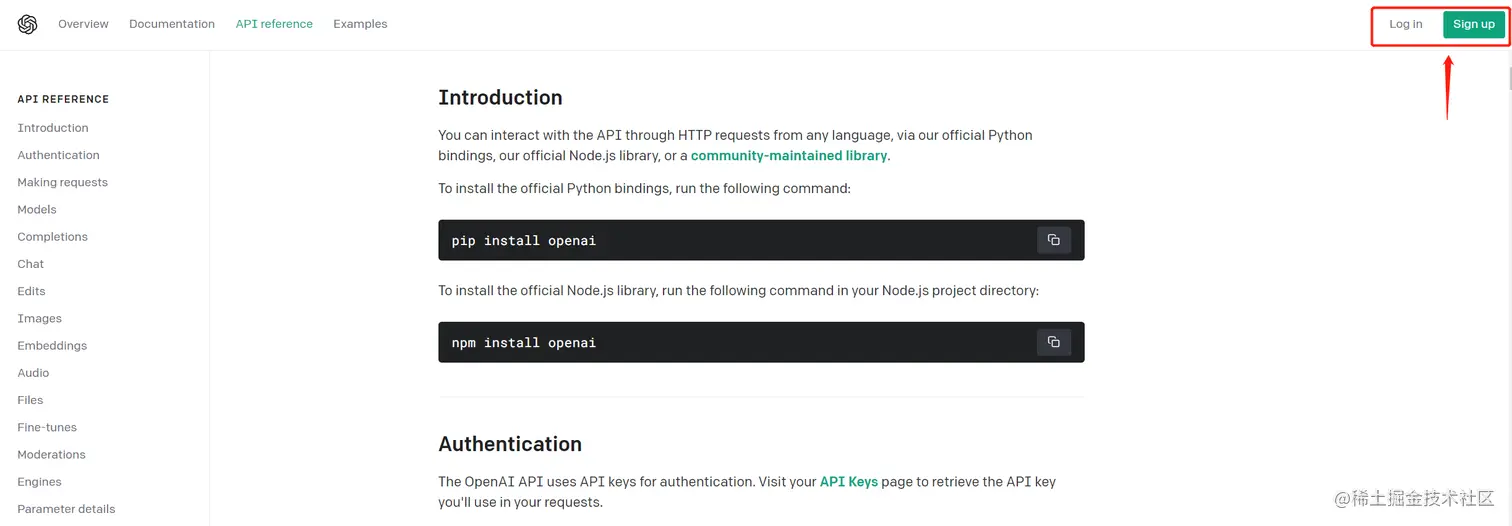The image size is (1512, 526).
Task: Open Moderations in the sidebar
Action: (x=51, y=454)
